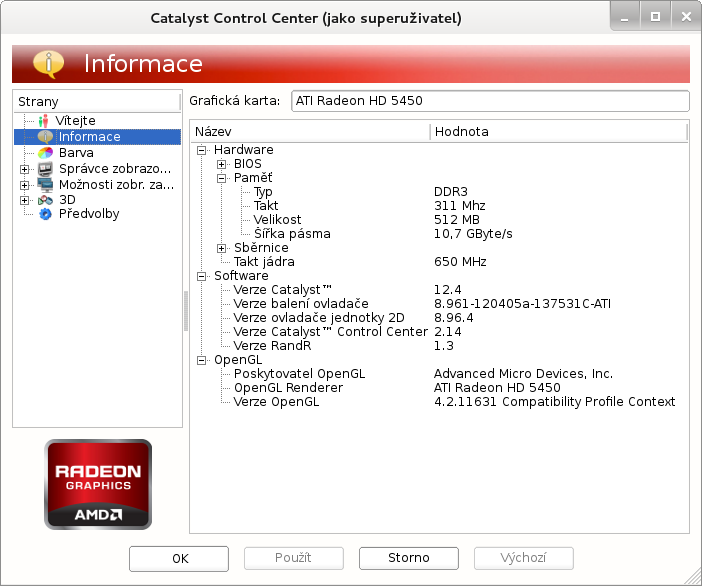
Task: Select the Typ row
Action: coord(439,192)
